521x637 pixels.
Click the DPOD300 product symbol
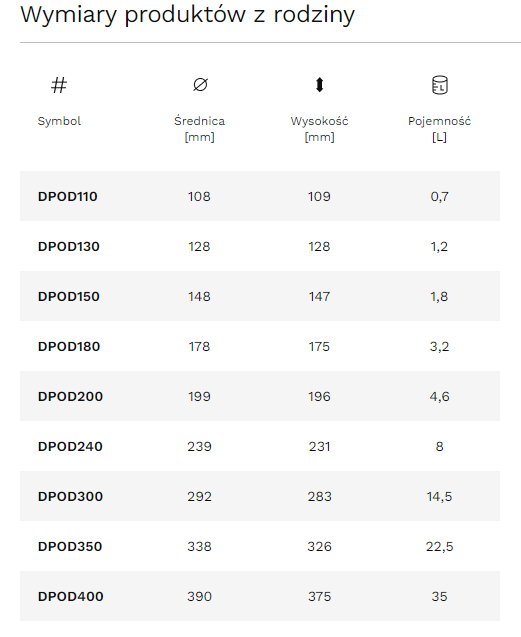click(70, 496)
